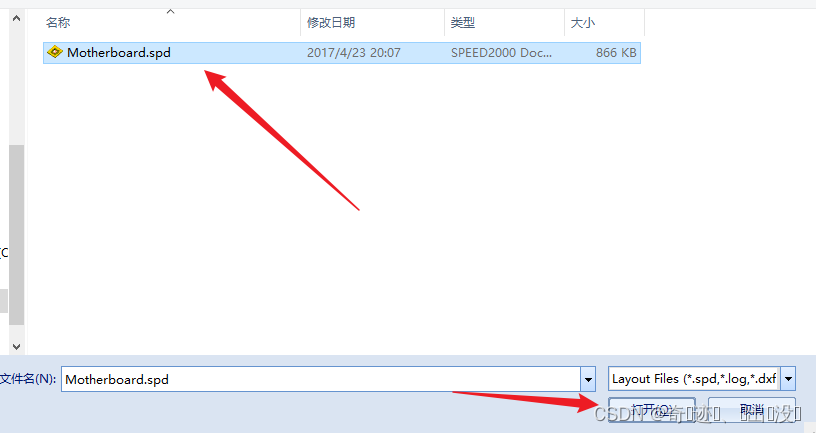This screenshot has width=816, height=433.
Task: Click the 2017/4/23 20:07 date cell
Action: tap(354, 53)
